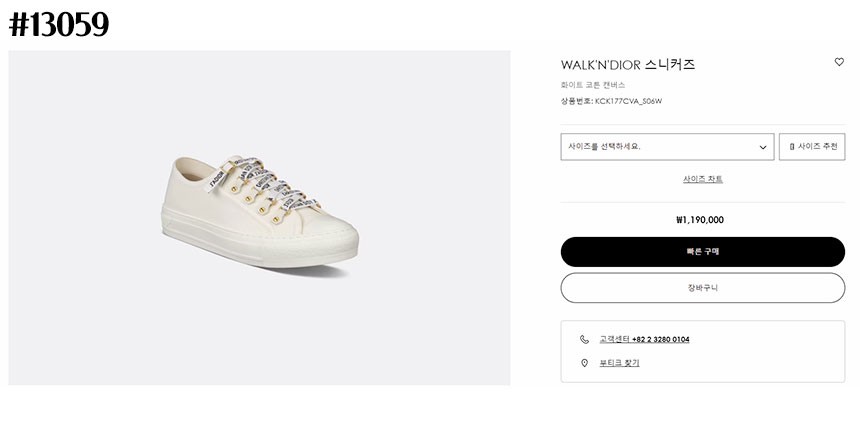
Task: Open the 사이즈 차트 size chart link
Action: (x=702, y=179)
